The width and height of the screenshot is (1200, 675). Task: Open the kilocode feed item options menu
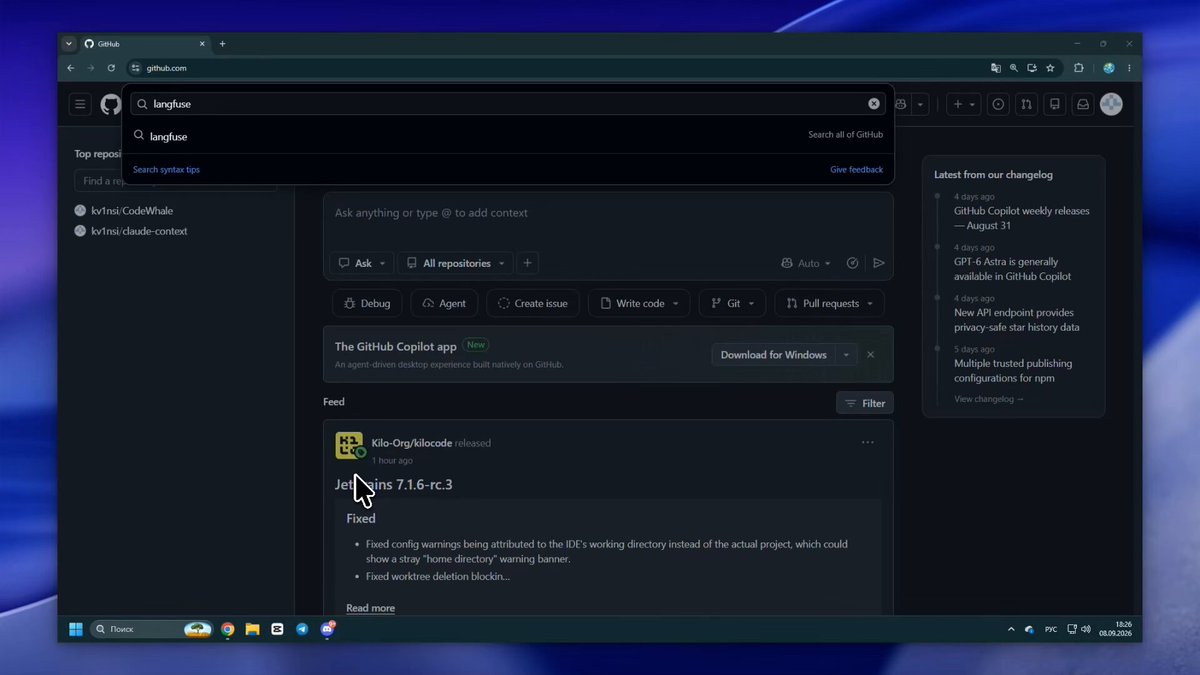pos(867,442)
